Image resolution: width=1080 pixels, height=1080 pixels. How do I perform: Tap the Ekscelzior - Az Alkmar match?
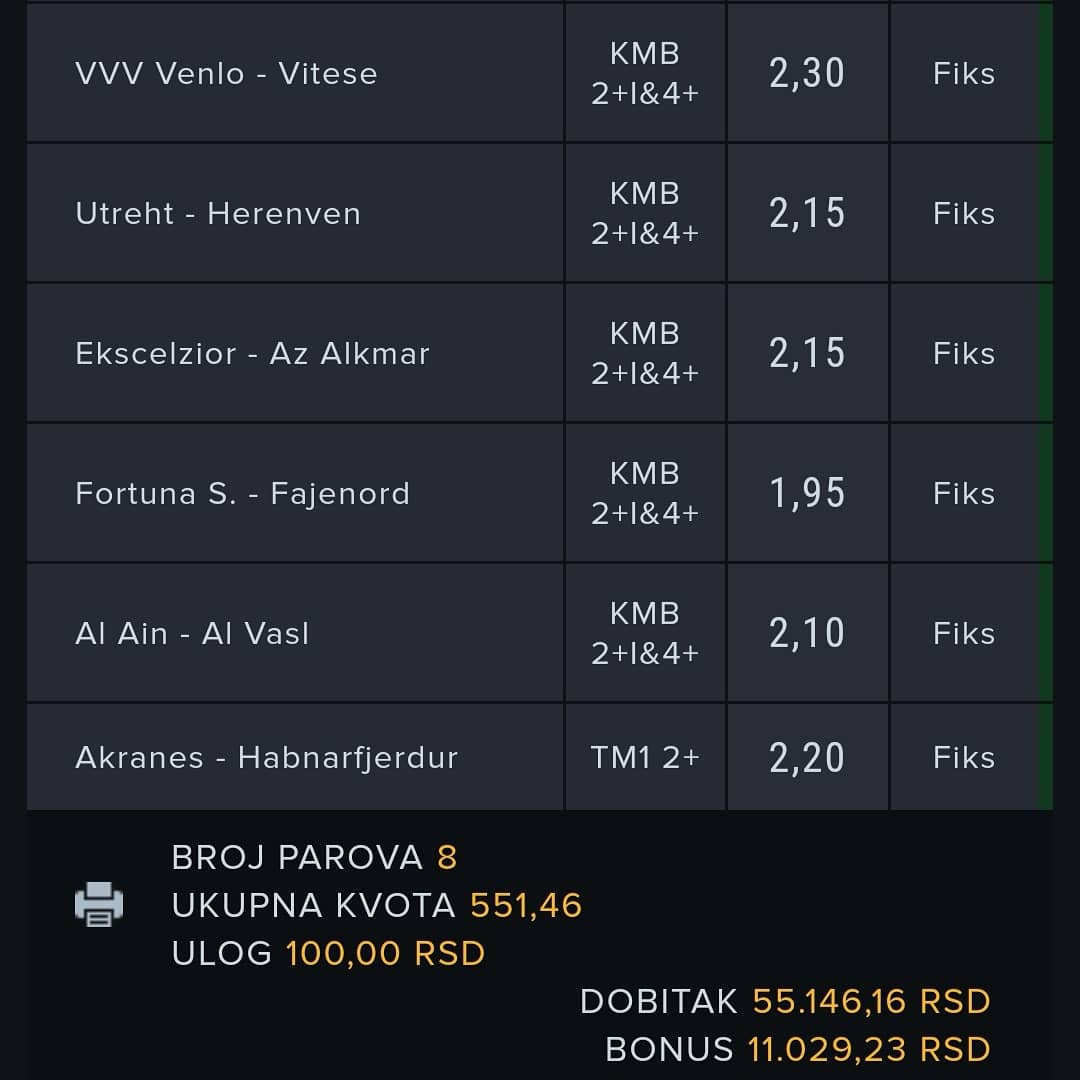point(252,353)
